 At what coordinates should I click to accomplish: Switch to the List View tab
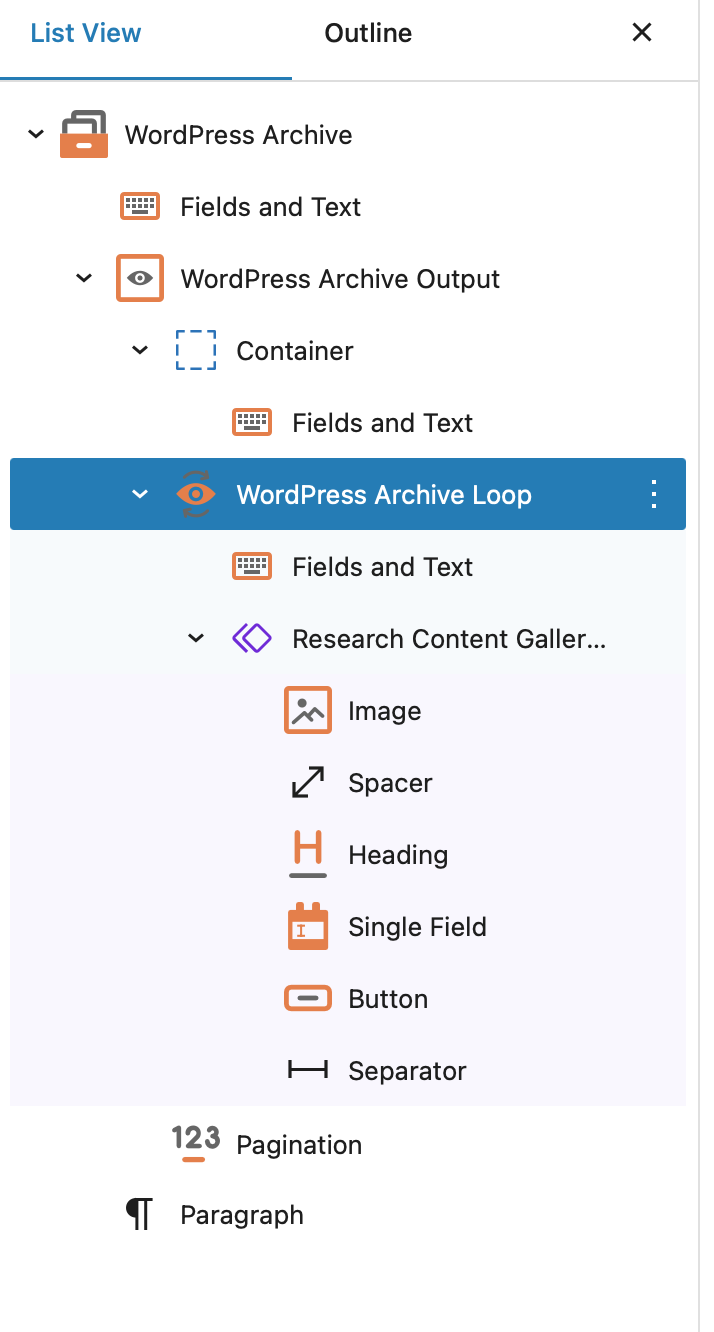86,33
